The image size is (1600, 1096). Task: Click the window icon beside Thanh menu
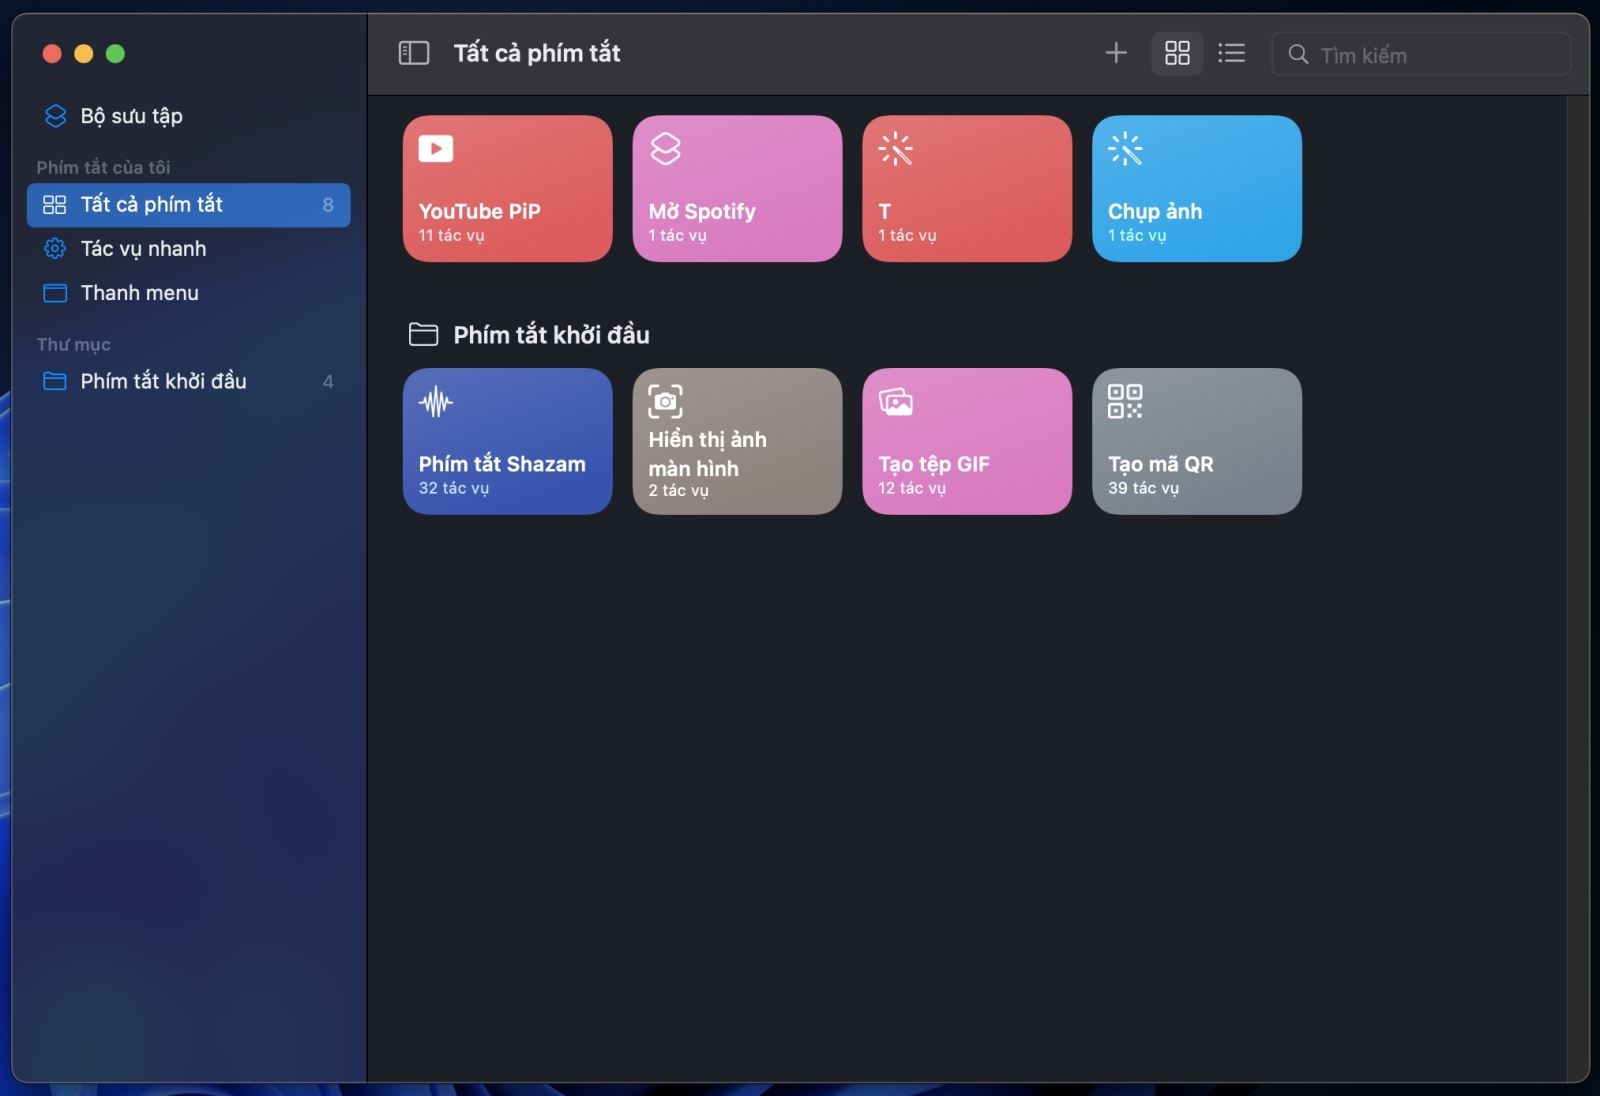[x=55, y=293]
